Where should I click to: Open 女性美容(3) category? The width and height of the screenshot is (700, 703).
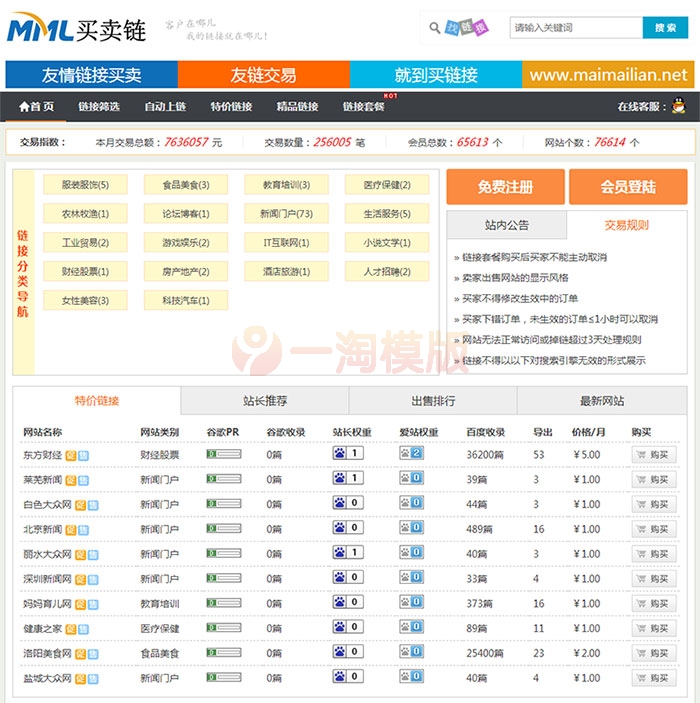tap(85, 300)
